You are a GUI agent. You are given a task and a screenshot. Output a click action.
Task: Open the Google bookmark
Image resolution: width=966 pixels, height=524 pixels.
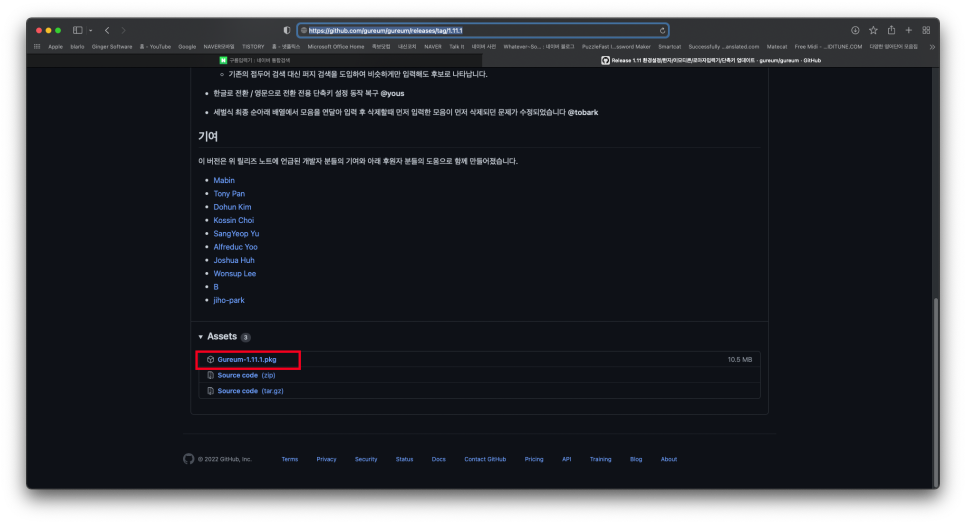[187, 47]
